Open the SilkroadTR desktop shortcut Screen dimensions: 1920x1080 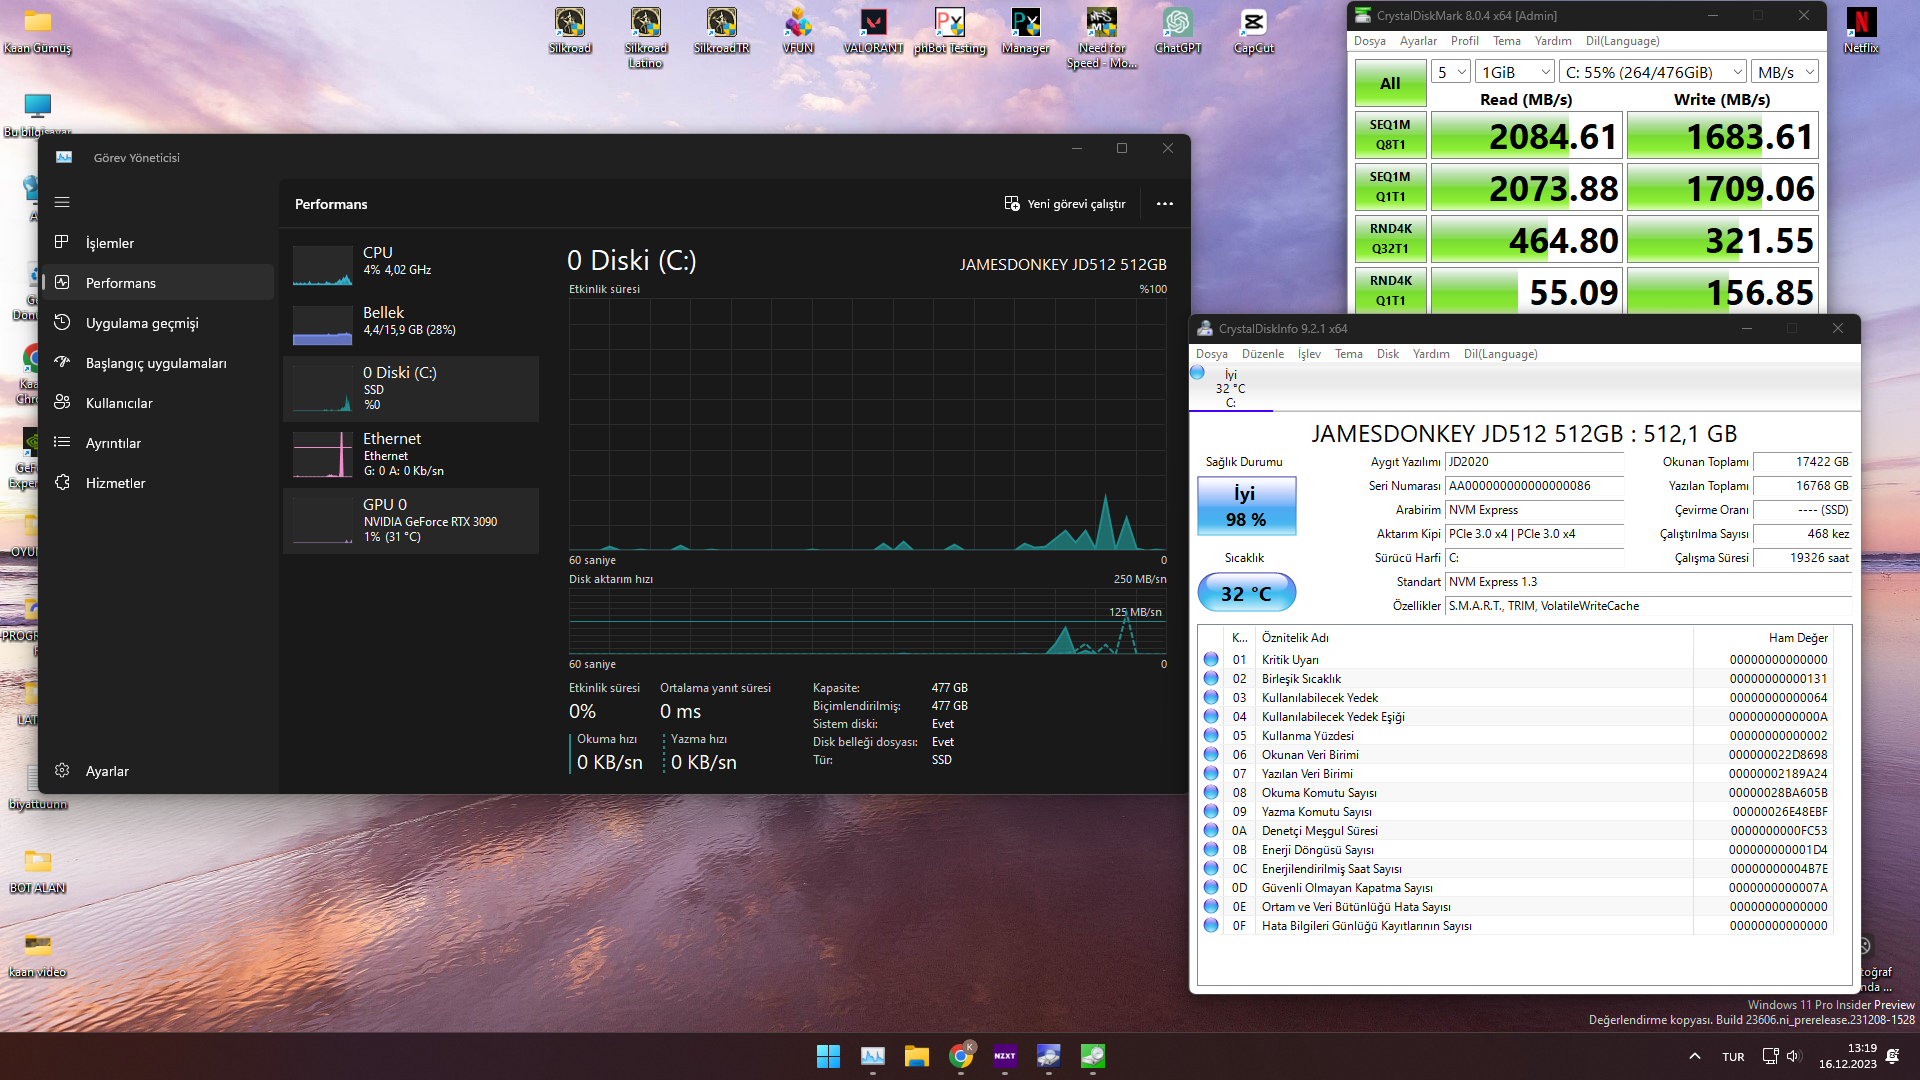[x=721, y=31]
